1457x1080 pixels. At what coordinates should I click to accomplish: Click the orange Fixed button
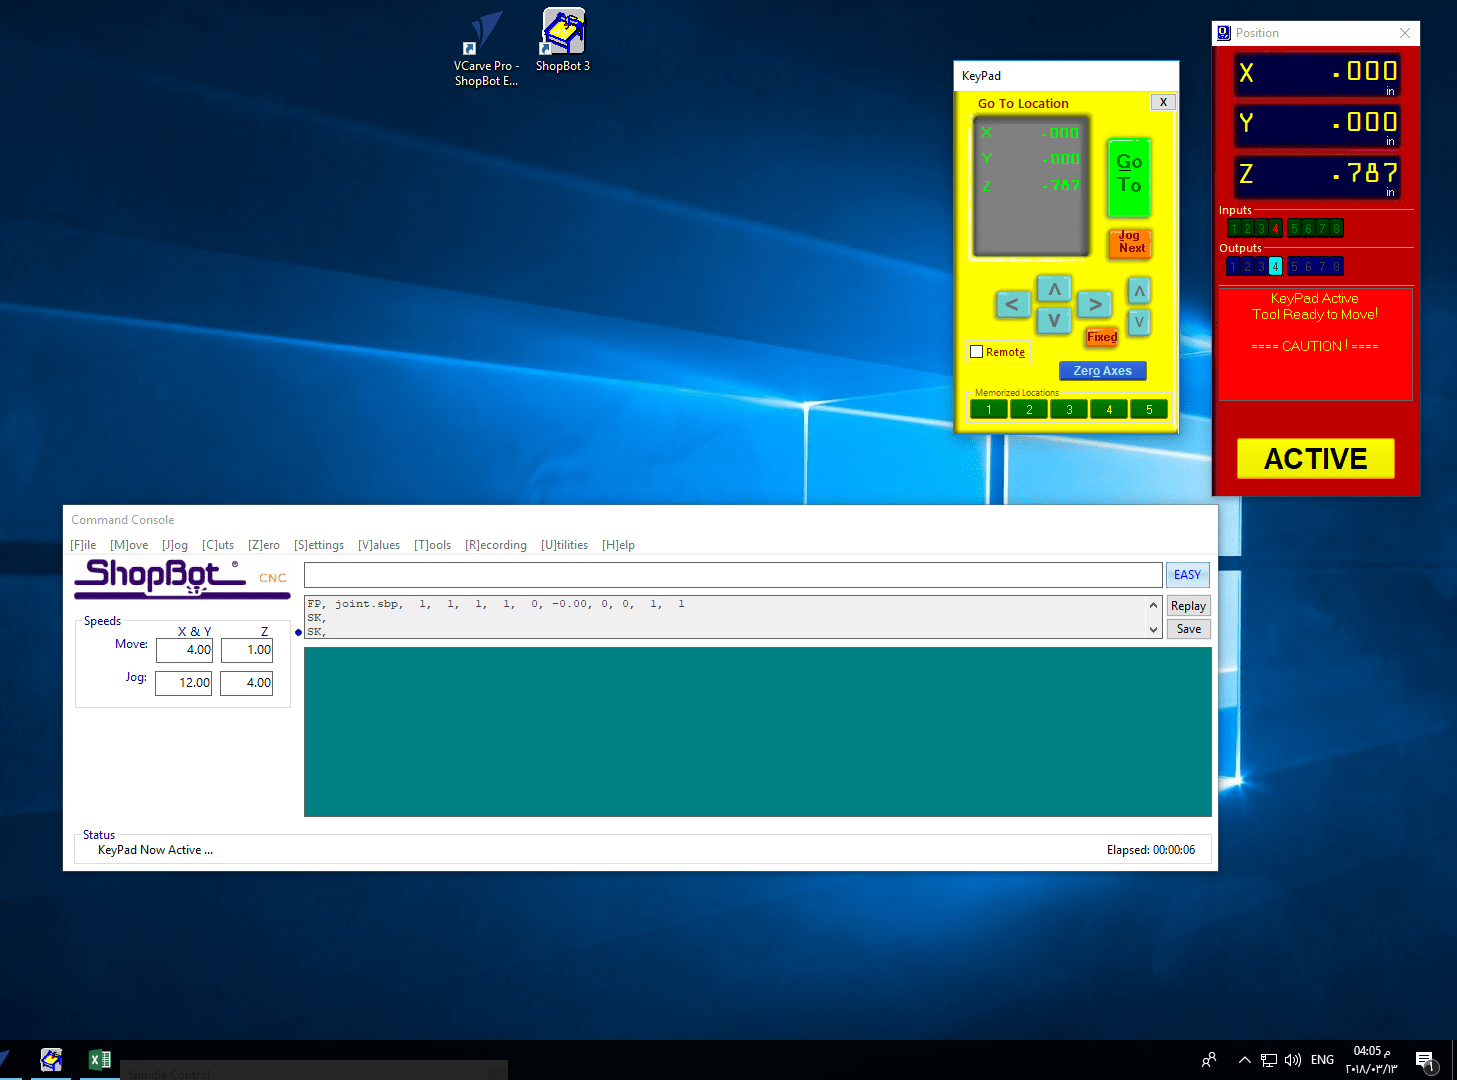[1102, 337]
